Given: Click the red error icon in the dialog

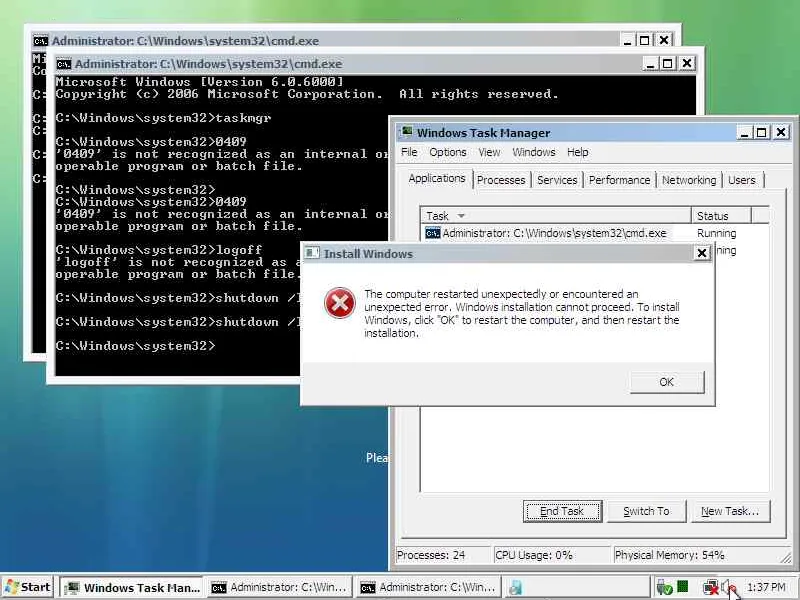Looking at the screenshot, I should tap(340, 303).
